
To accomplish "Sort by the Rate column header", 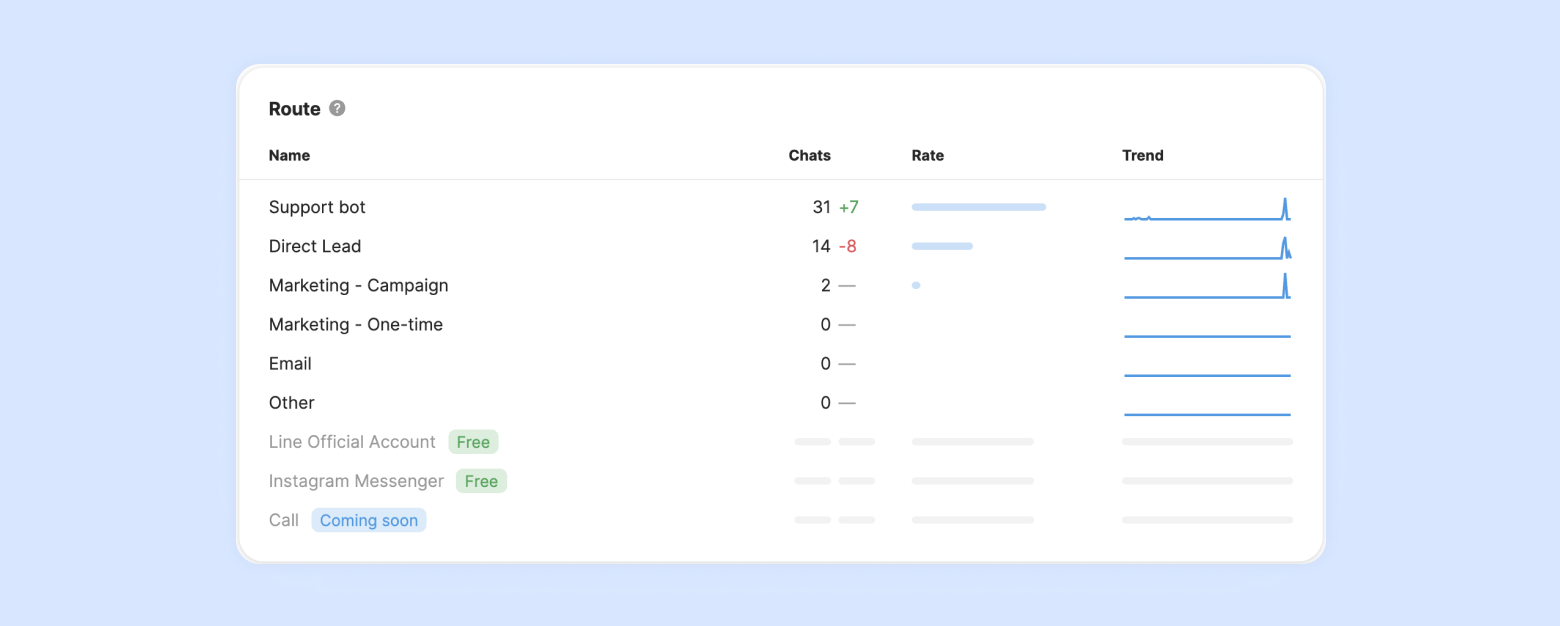I will point(927,155).
